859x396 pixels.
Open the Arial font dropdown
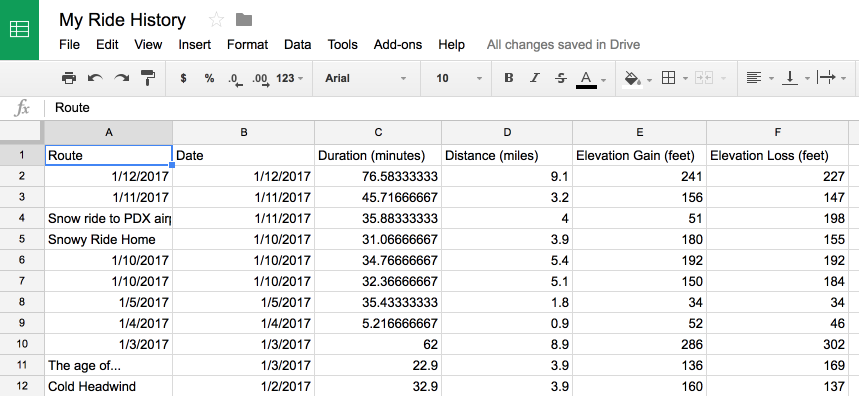click(366, 78)
